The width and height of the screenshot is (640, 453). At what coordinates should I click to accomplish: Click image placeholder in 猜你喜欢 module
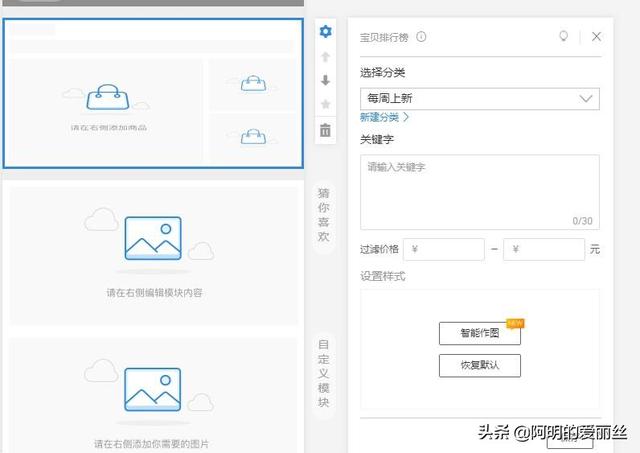click(x=153, y=241)
